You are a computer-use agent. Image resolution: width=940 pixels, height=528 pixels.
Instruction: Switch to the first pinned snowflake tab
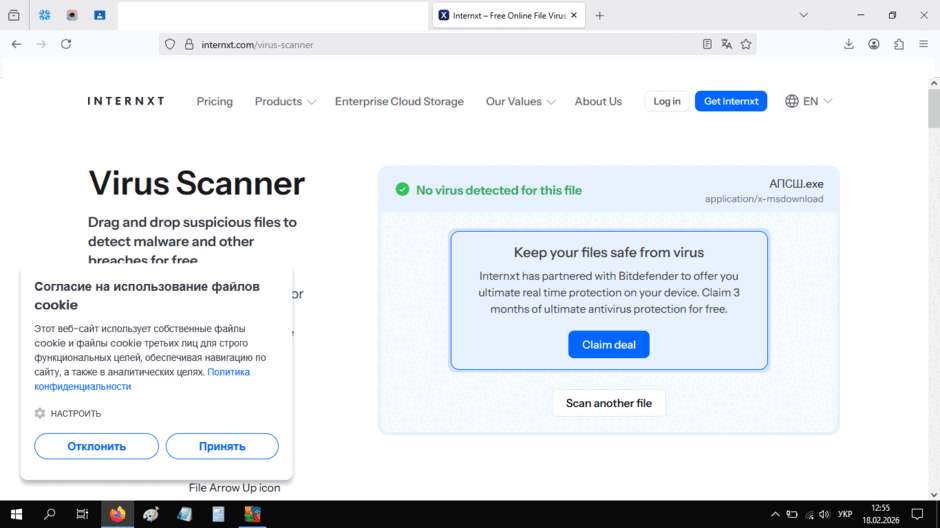[44, 16]
